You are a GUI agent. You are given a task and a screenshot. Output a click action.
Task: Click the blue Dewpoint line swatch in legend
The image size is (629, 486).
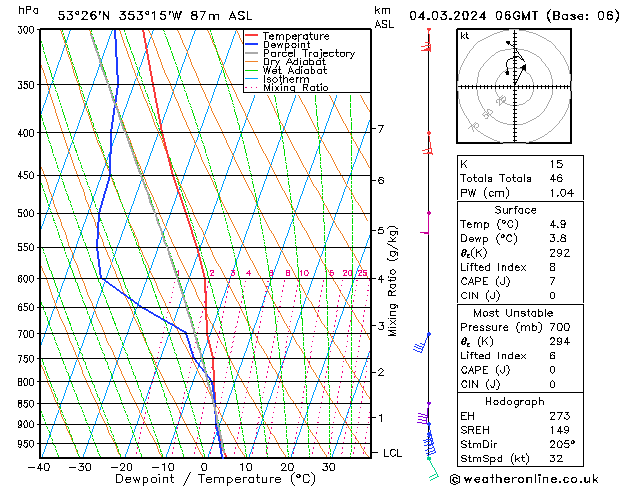(252, 44)
